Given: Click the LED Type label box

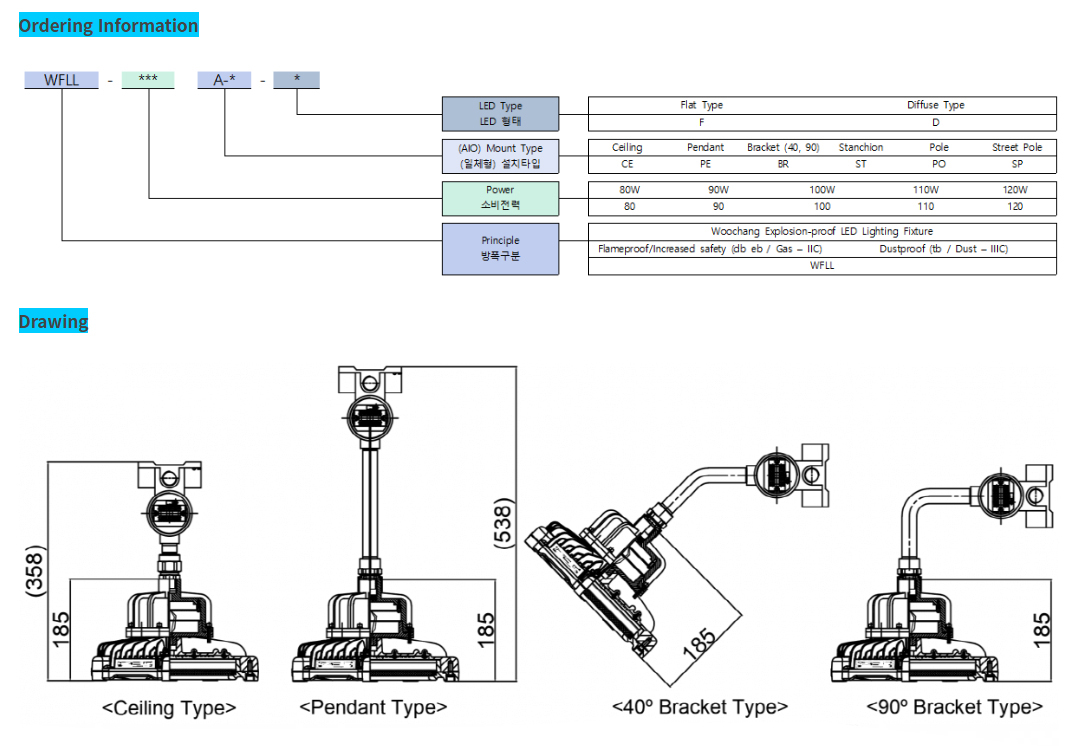Looking at the screenshot, I should 500,114.
